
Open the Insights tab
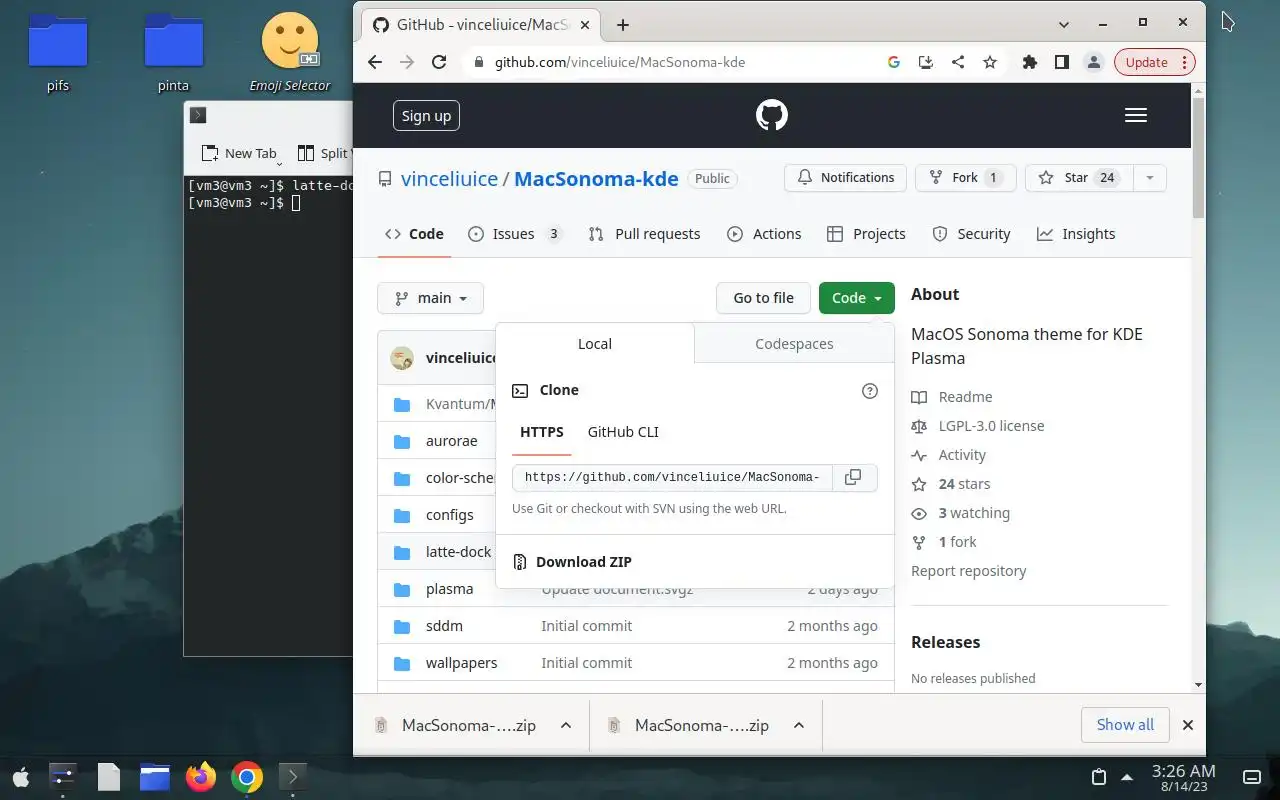[x=1076, y=234]
